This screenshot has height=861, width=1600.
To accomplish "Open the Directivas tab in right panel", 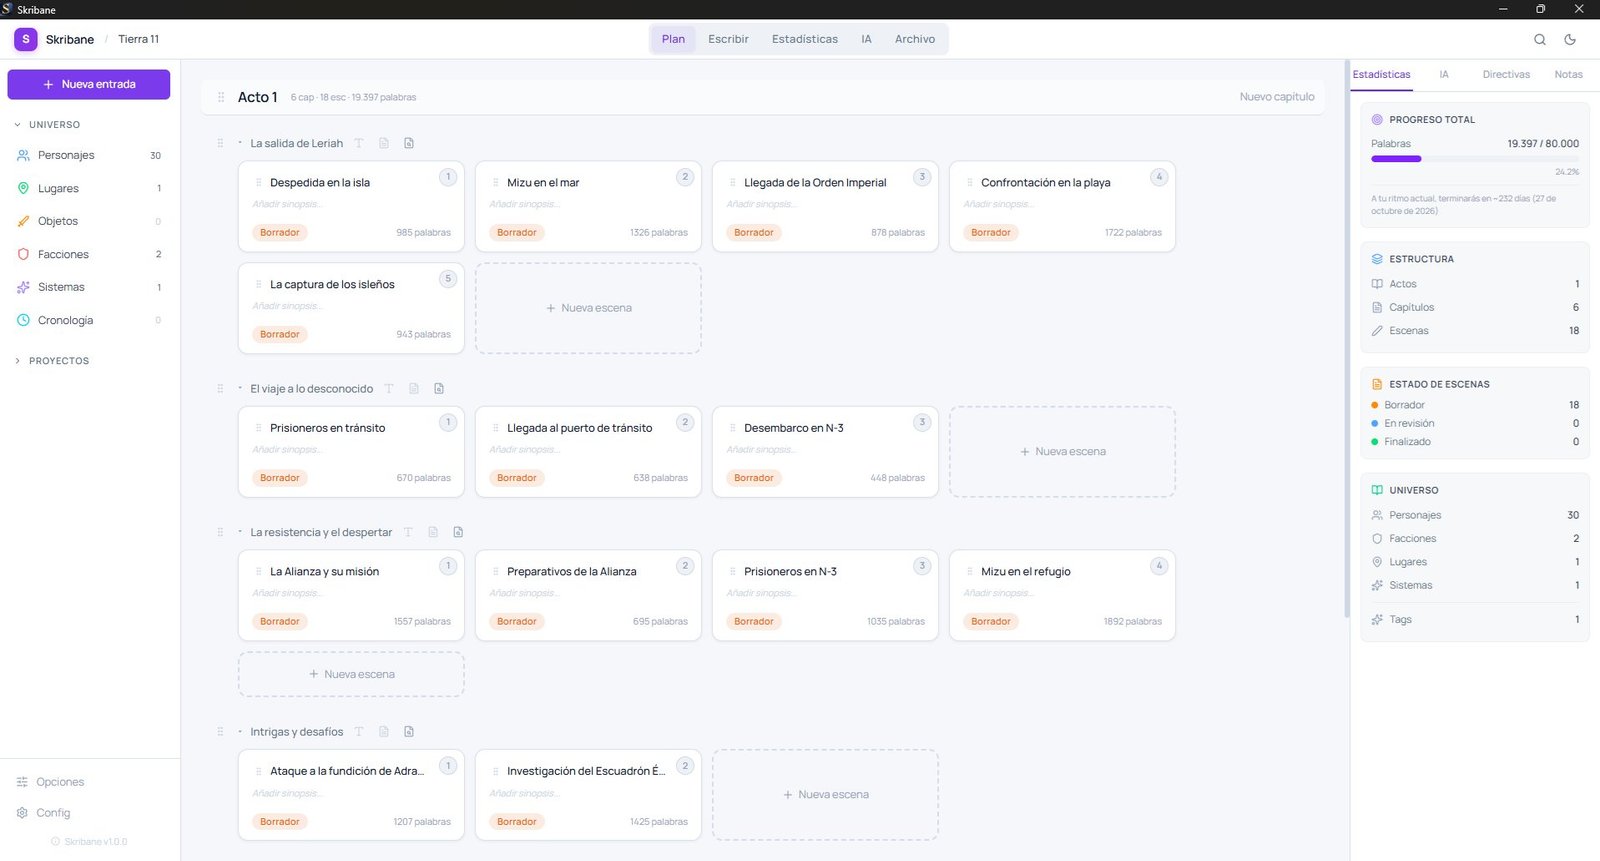I will pyautogui.click(x=1505, y=74).
